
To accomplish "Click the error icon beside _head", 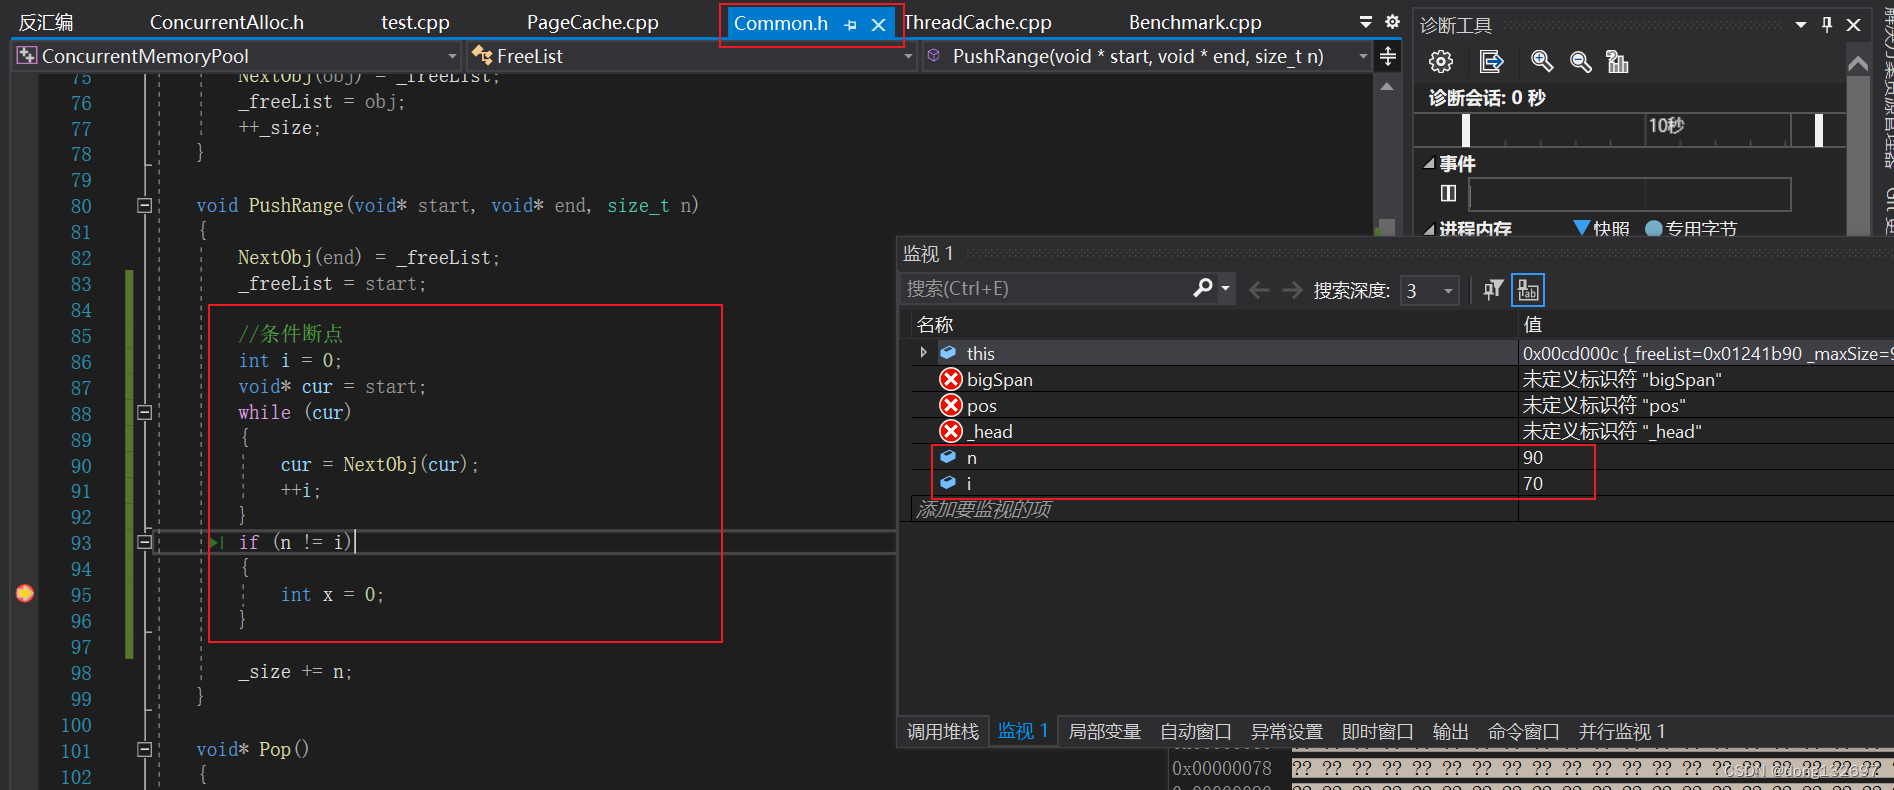I will 951,431.
